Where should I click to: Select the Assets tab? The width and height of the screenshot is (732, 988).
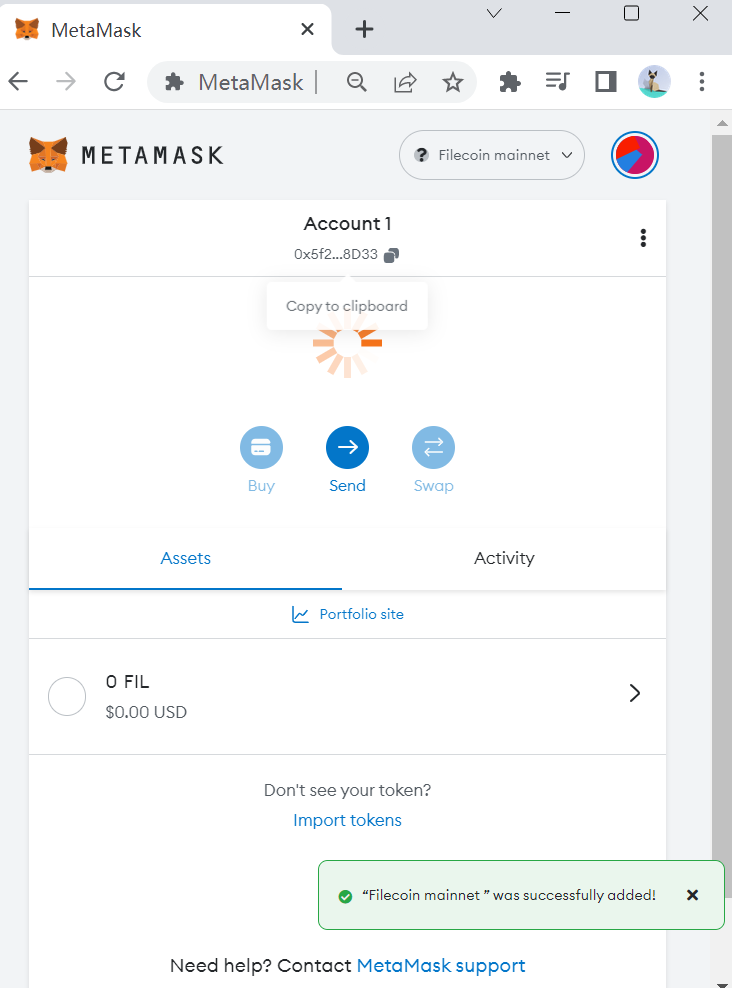(x=186, y=558)
